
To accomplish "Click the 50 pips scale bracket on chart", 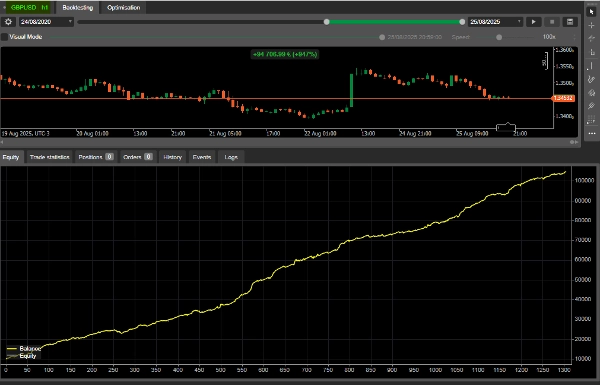I will (546, 61).
